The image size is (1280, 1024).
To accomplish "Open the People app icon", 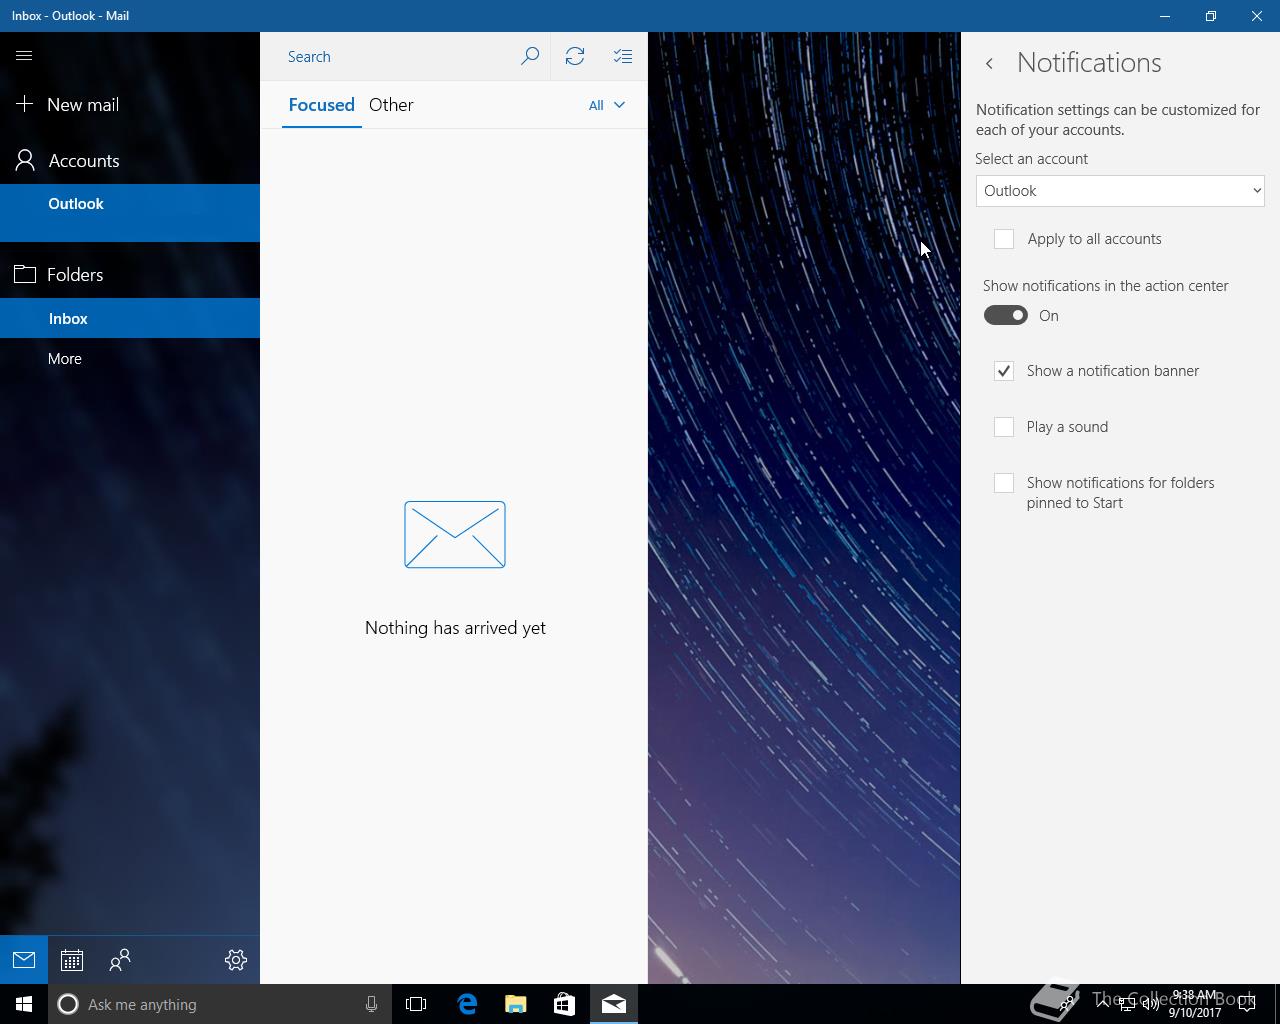I will [120, 960].
